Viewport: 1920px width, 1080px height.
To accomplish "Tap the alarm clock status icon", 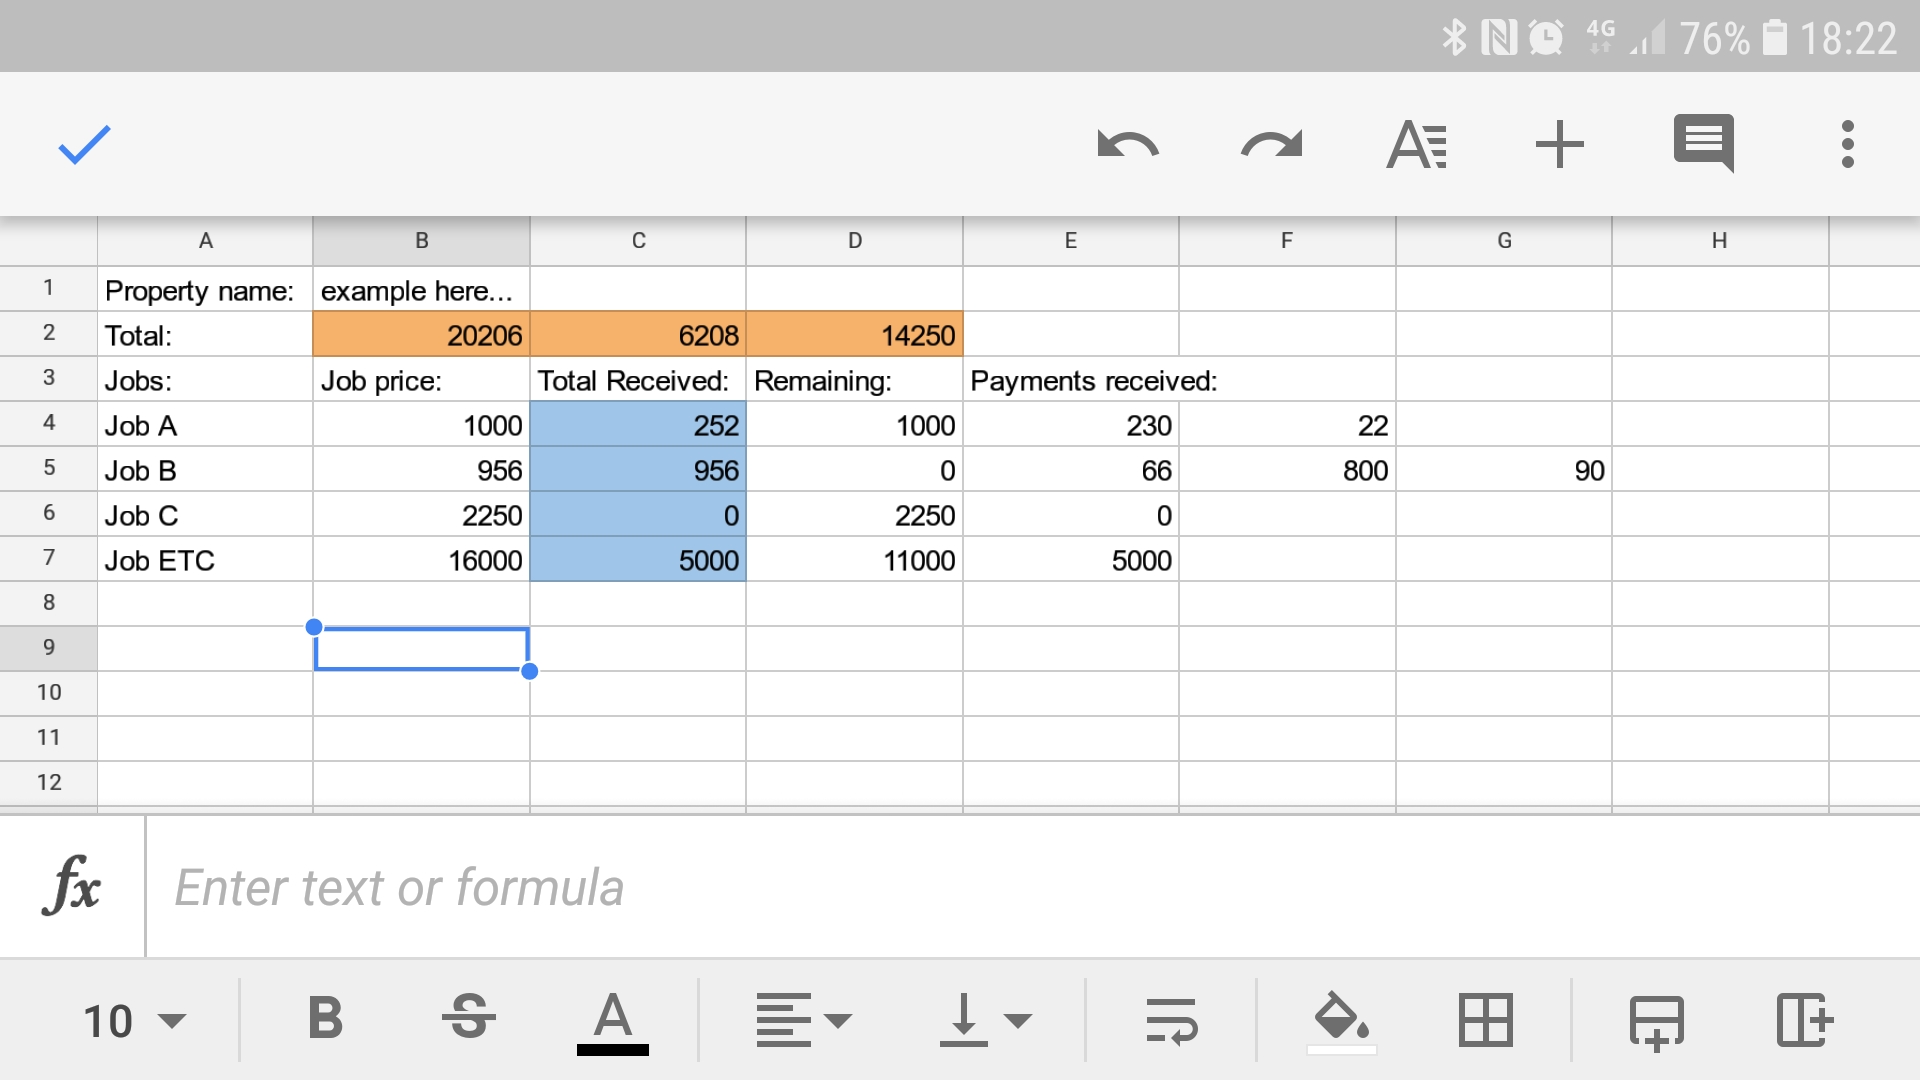I will (1546, 38).
